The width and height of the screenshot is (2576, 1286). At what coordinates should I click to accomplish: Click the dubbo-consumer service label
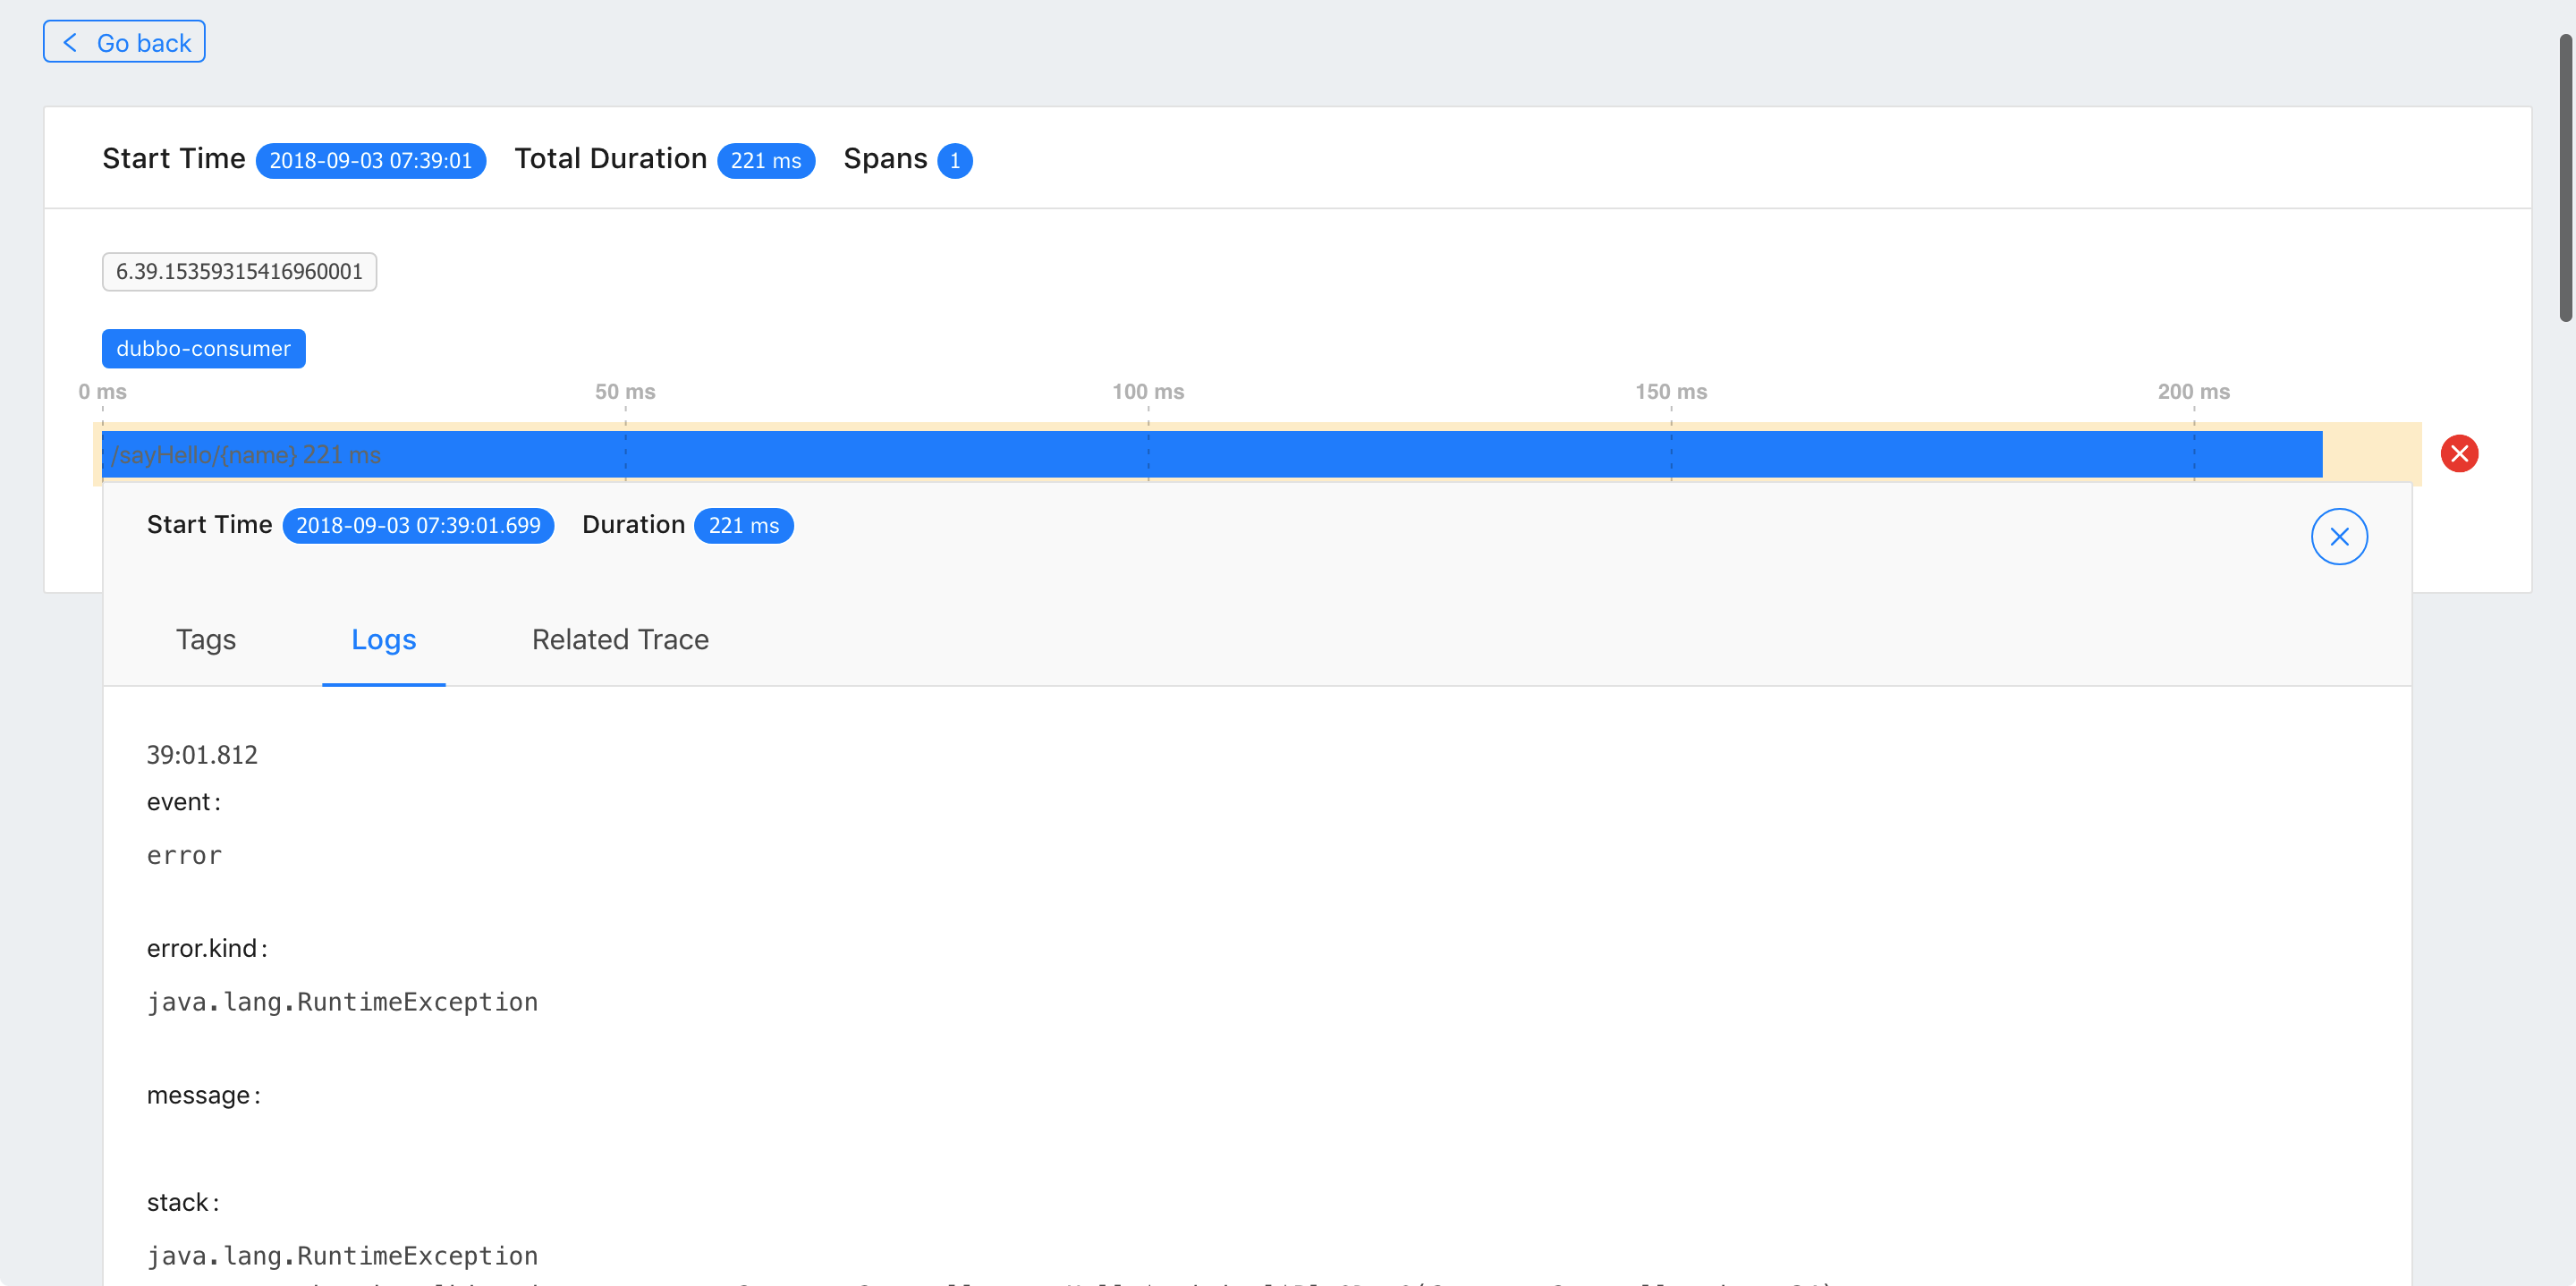coord(203,349)
